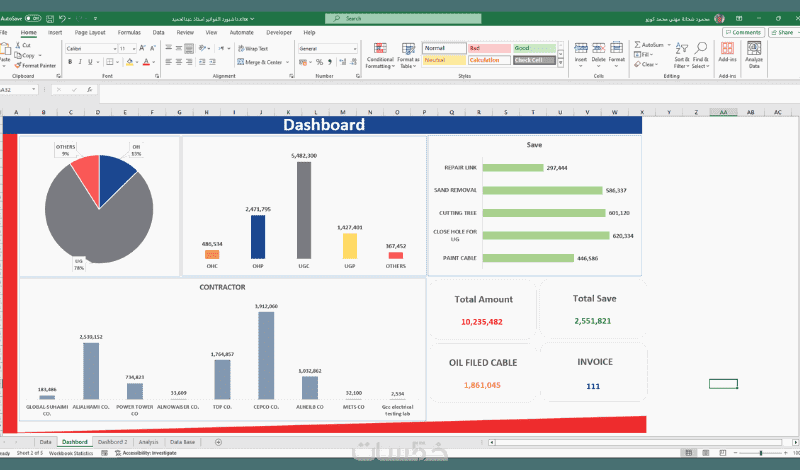Open the Comments pane
This screenshot has height=470, width=800.
(x=743, y=32)
